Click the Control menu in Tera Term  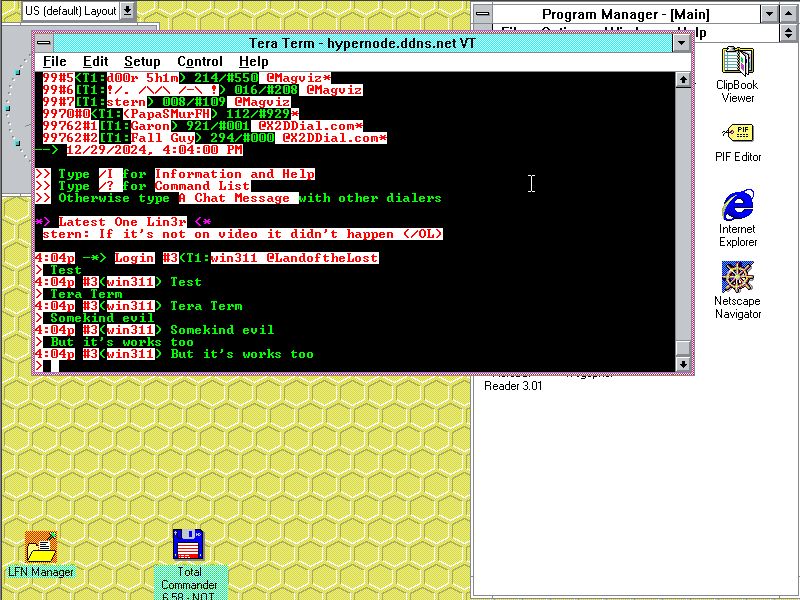[199, 62]
